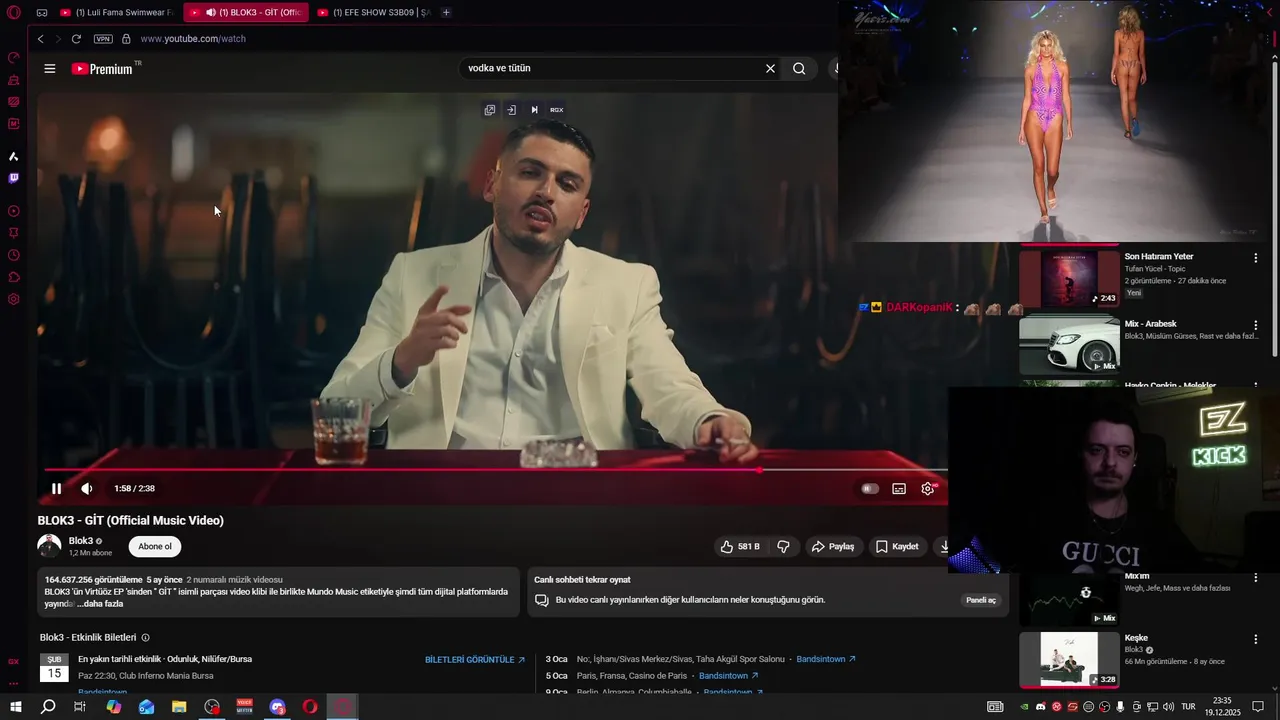Open Discord from the taskbar
This screenshot has width=1280, height=720.
coord(277,707)
